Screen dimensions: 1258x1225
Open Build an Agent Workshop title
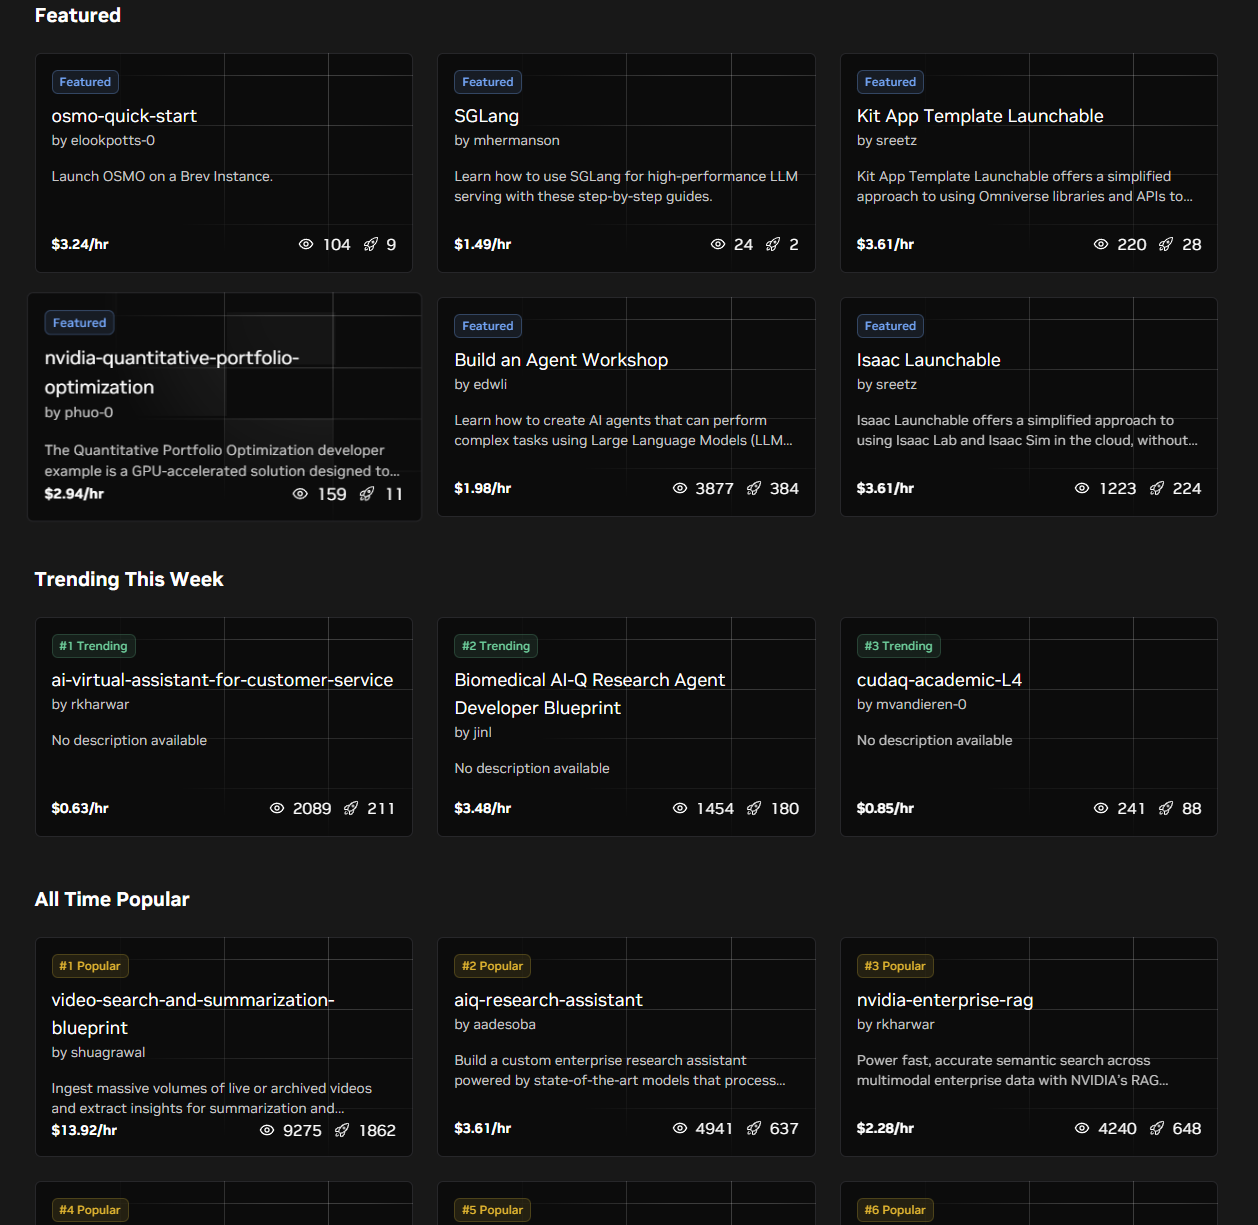[x=561, y=360]
